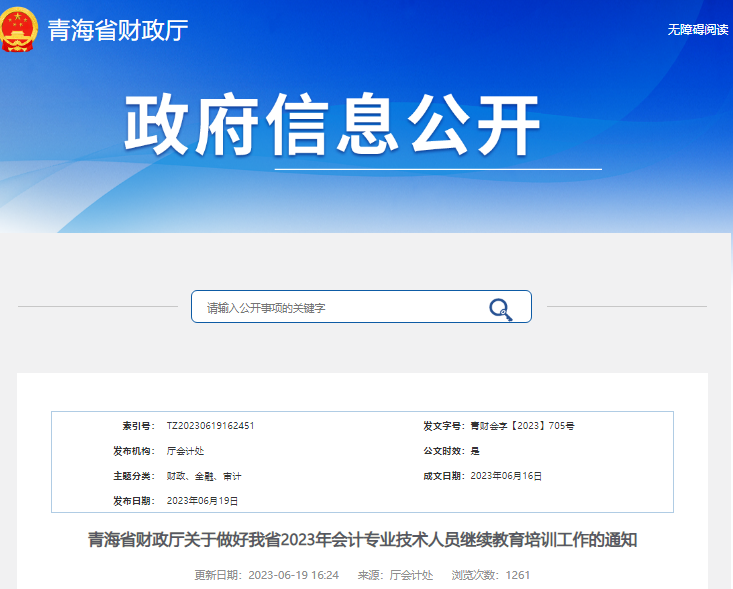Click the publishing agency value 厅会计处

(185, 451)
